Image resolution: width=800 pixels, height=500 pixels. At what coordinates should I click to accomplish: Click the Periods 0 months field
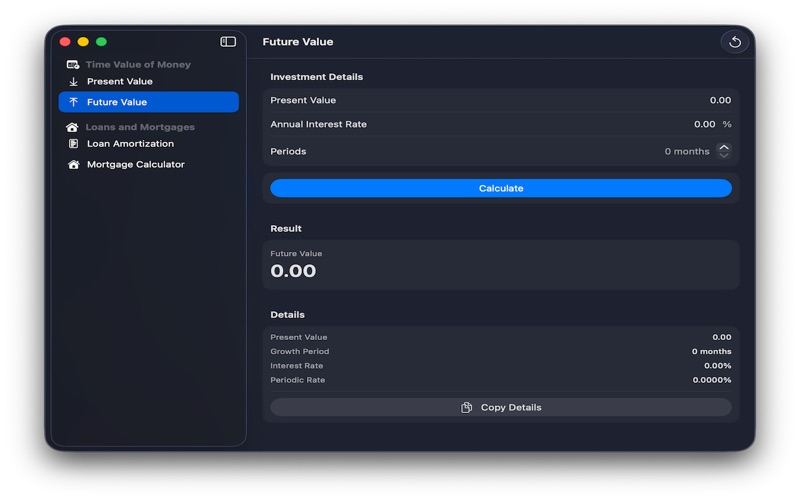(x=687, y=152)
